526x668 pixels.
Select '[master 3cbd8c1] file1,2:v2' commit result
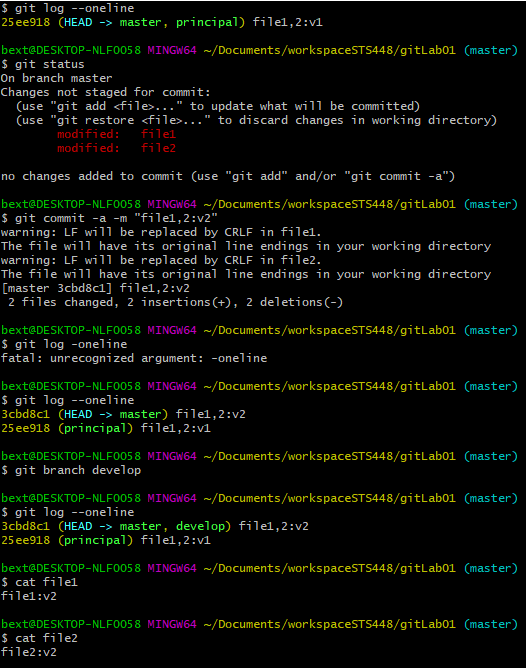coord(95,288)
